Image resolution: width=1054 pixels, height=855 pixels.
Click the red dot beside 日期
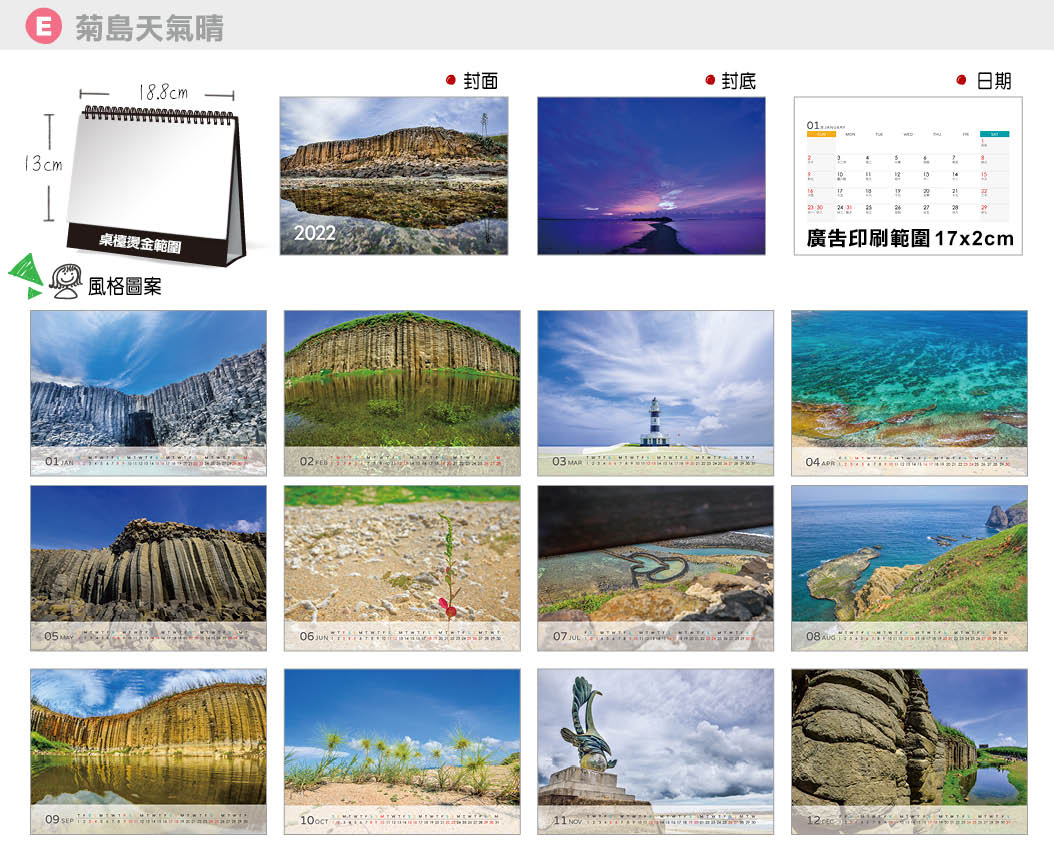point(961,81)
